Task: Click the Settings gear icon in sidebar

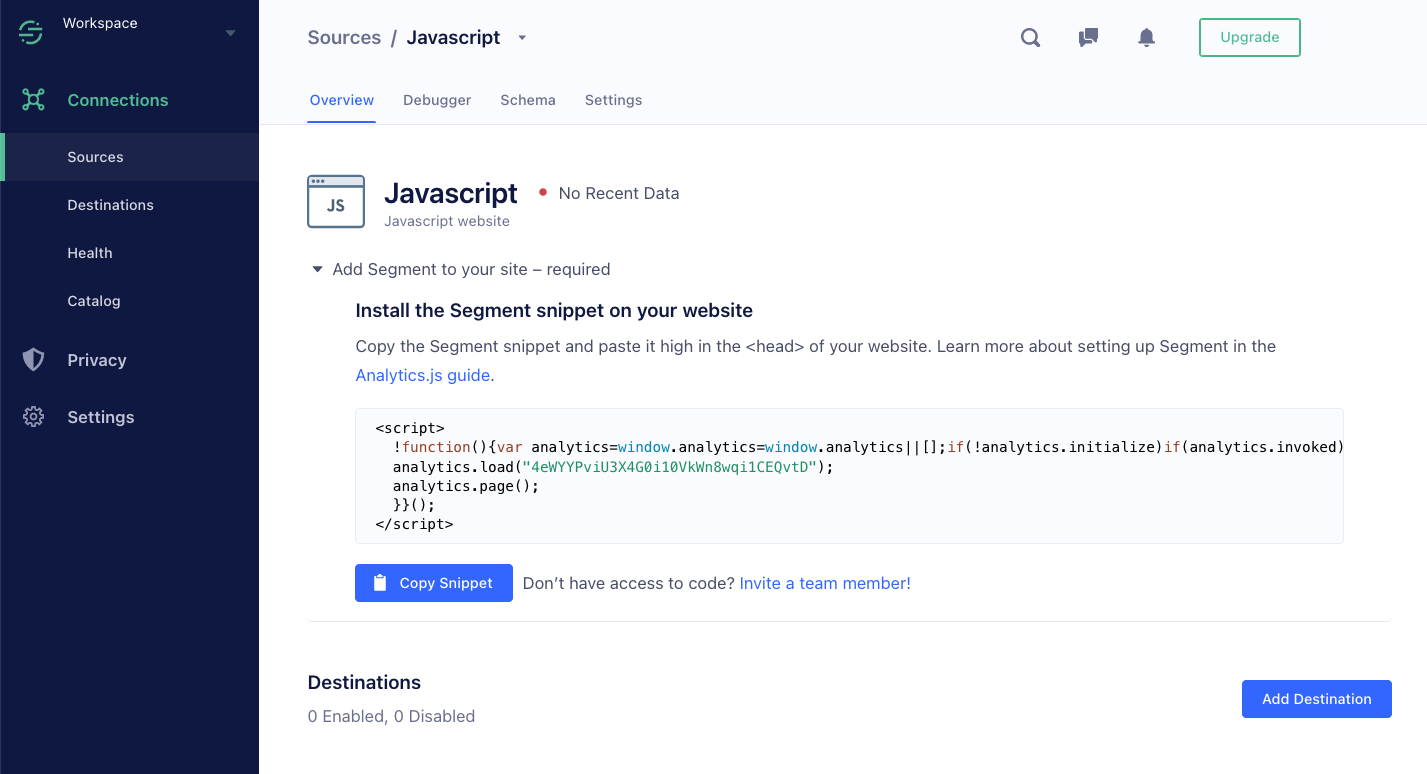Action: (34, 417)
